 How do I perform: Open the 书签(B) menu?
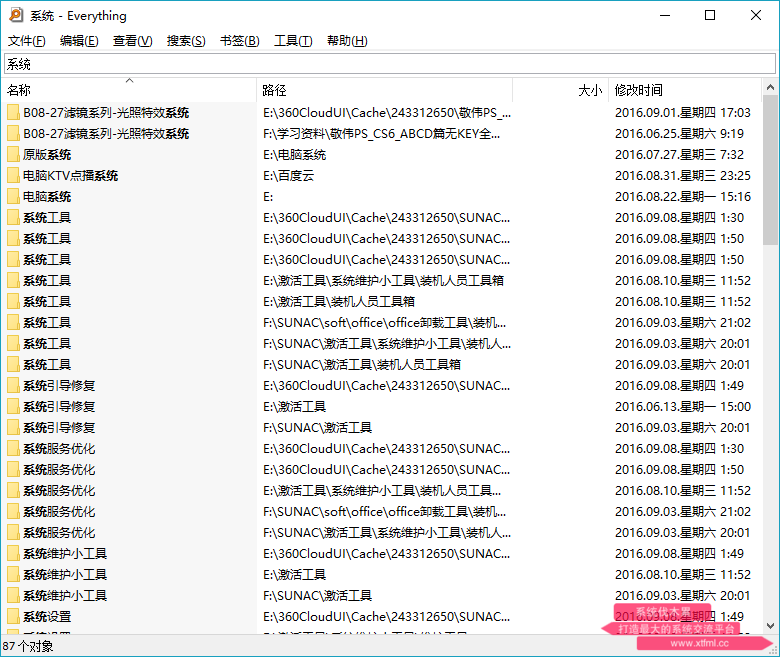pos(240,41)
